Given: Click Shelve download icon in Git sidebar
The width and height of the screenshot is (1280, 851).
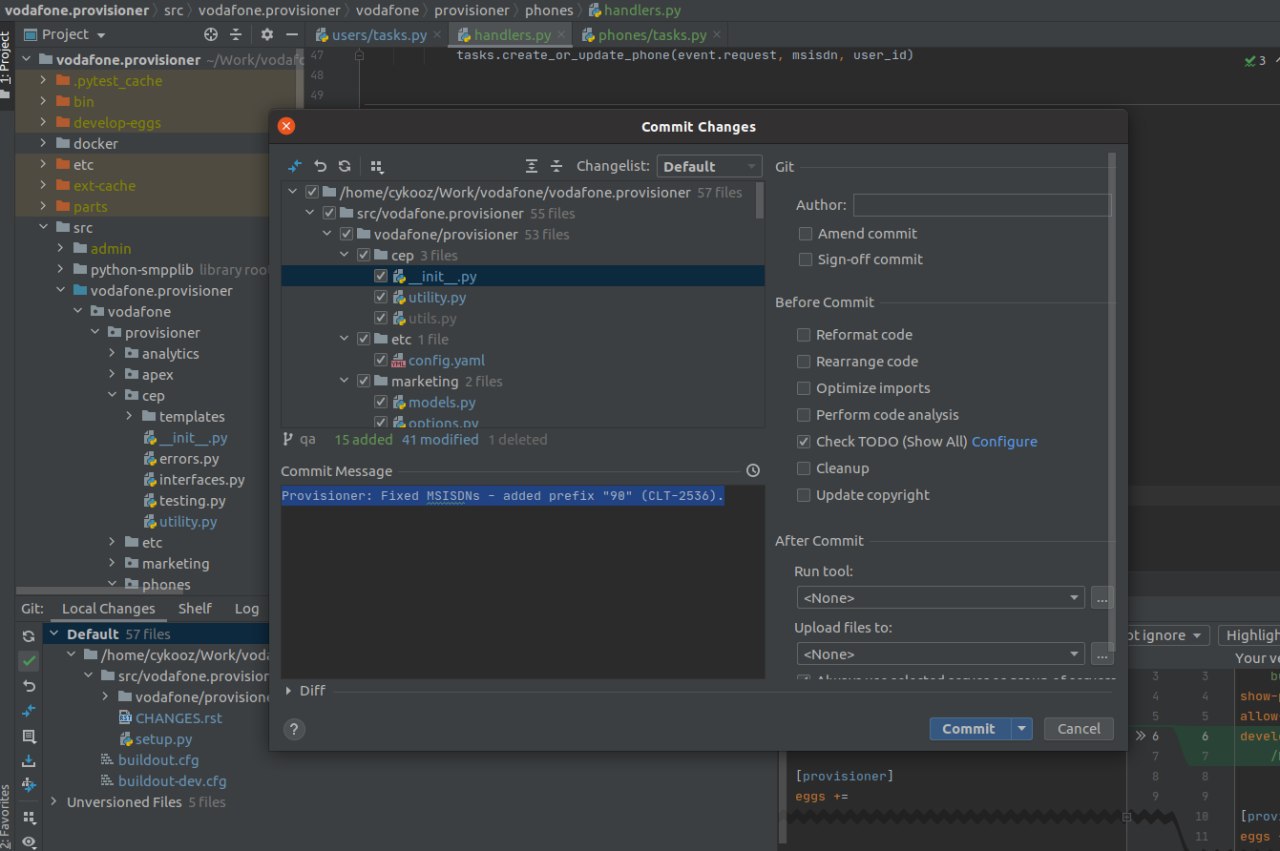Looking at the screenshot, I should pyautogui.click(x=29, y=761).
